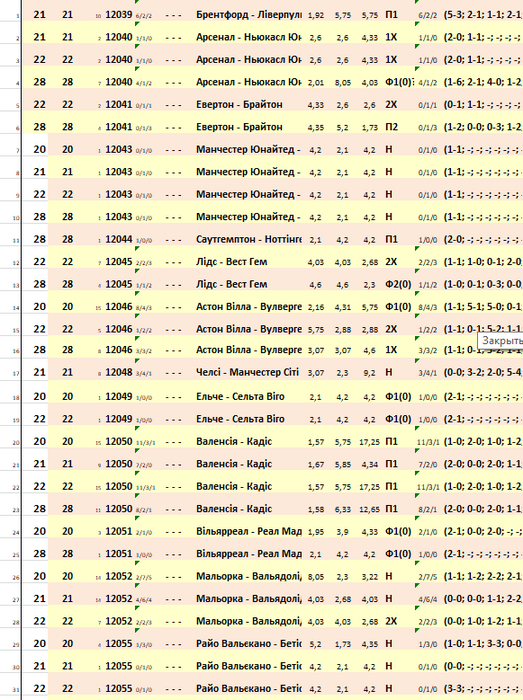This screenshot has height=700, width=523.
Task: Click the Ф1(0) pick in the Астон Вілла row
Action: pyautogui.click(x=398, y=307)
